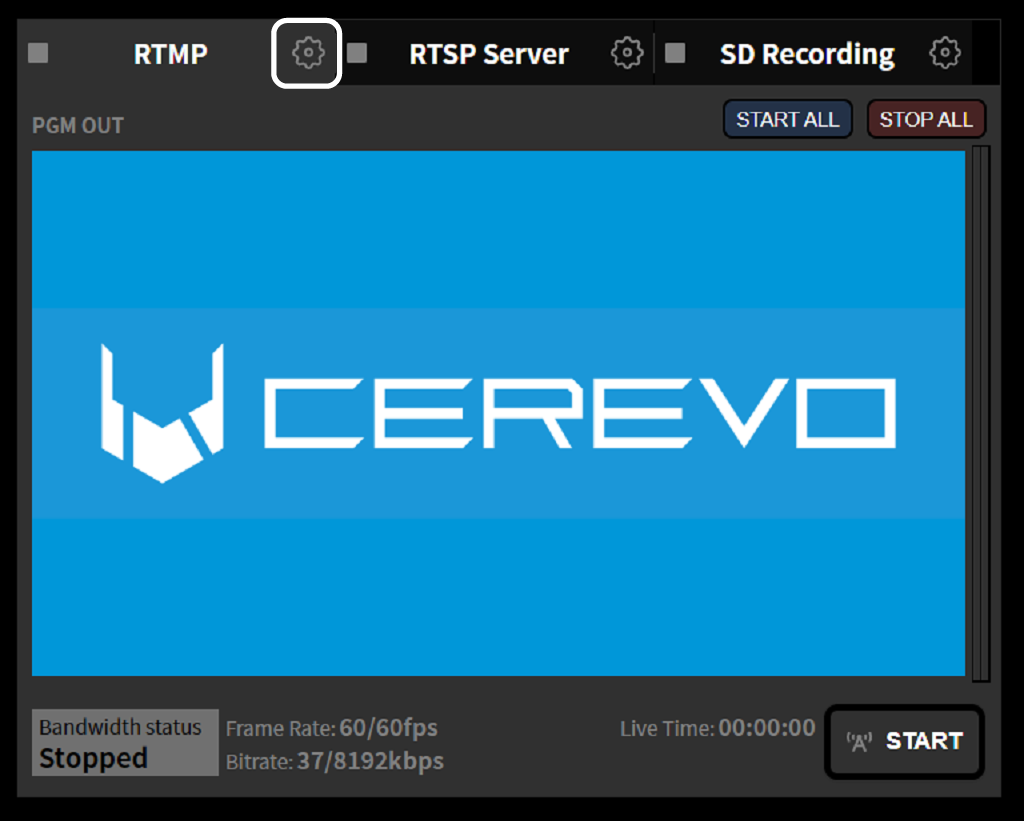Image resolution: width=1024 pixels, height=821 pixels.
Task: Switch to the RTMP tab
Action: (170, 54)
